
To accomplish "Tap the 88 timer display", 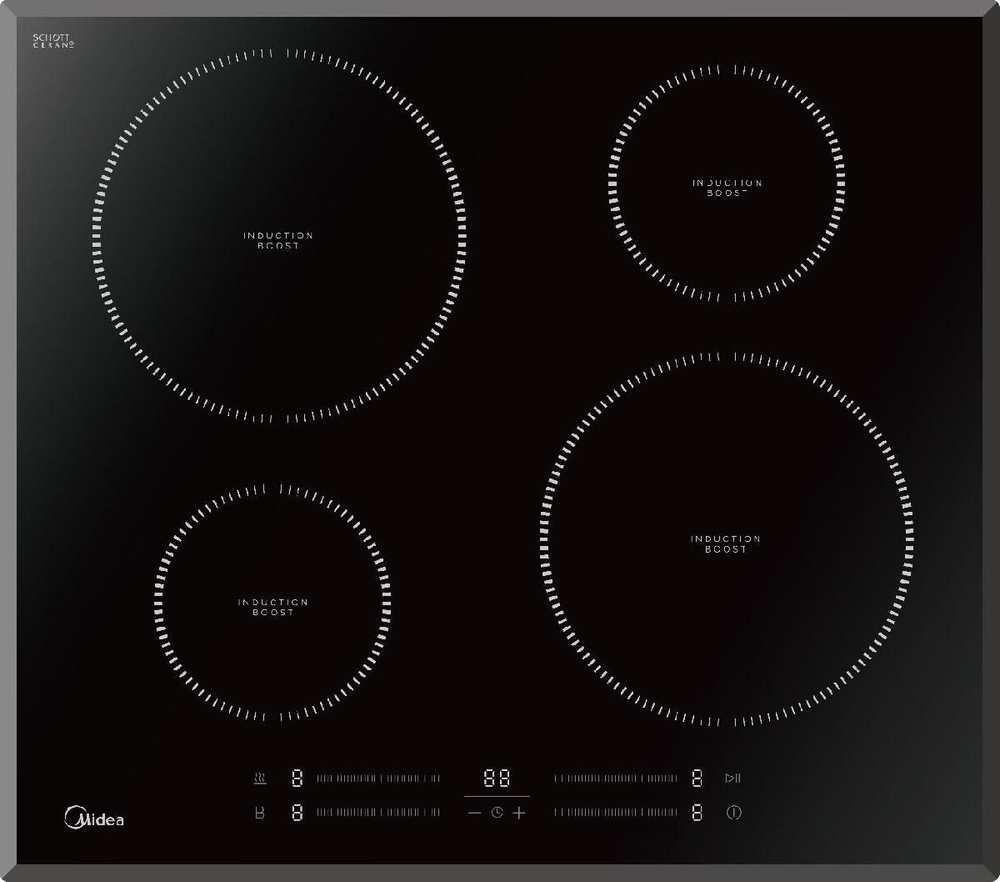I will [x=497, y=778].
